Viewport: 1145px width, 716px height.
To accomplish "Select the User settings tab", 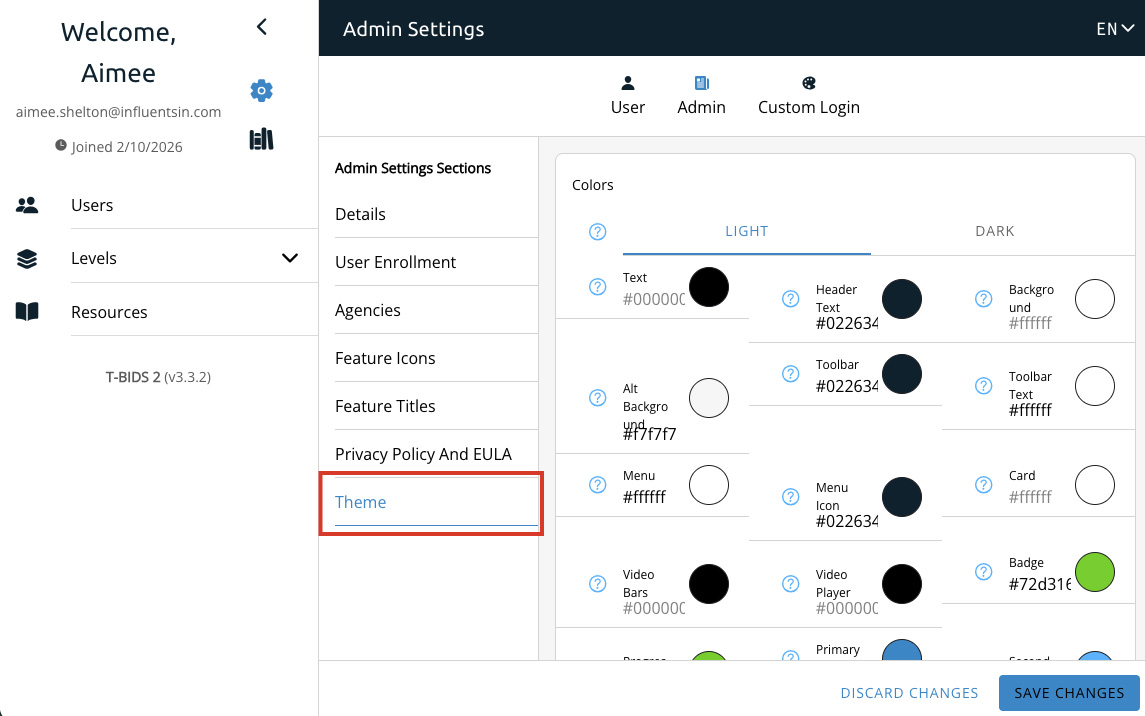I will [x=627, y=96].
